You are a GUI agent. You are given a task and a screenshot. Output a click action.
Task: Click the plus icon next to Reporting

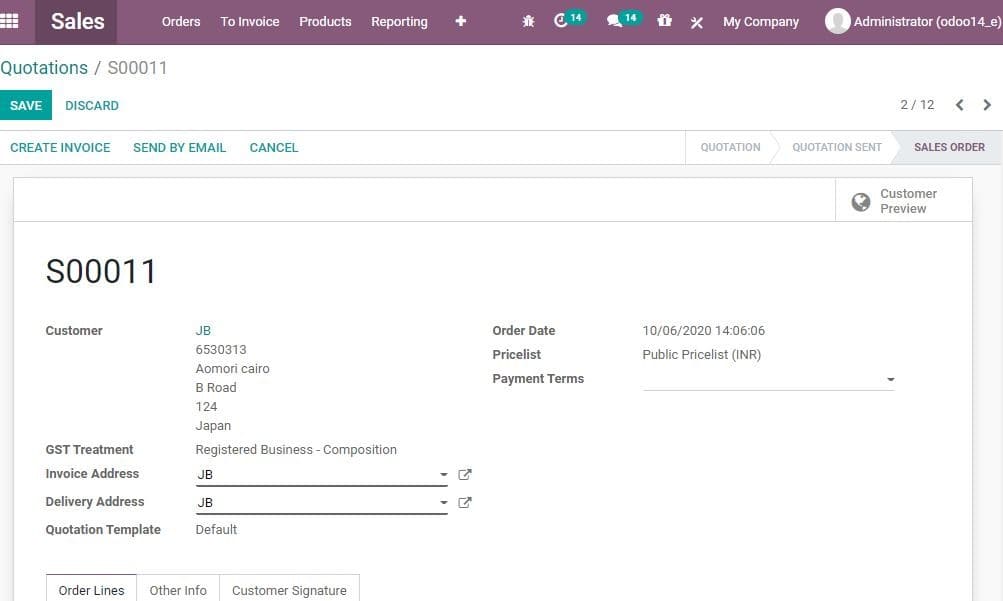click(460, 21)
